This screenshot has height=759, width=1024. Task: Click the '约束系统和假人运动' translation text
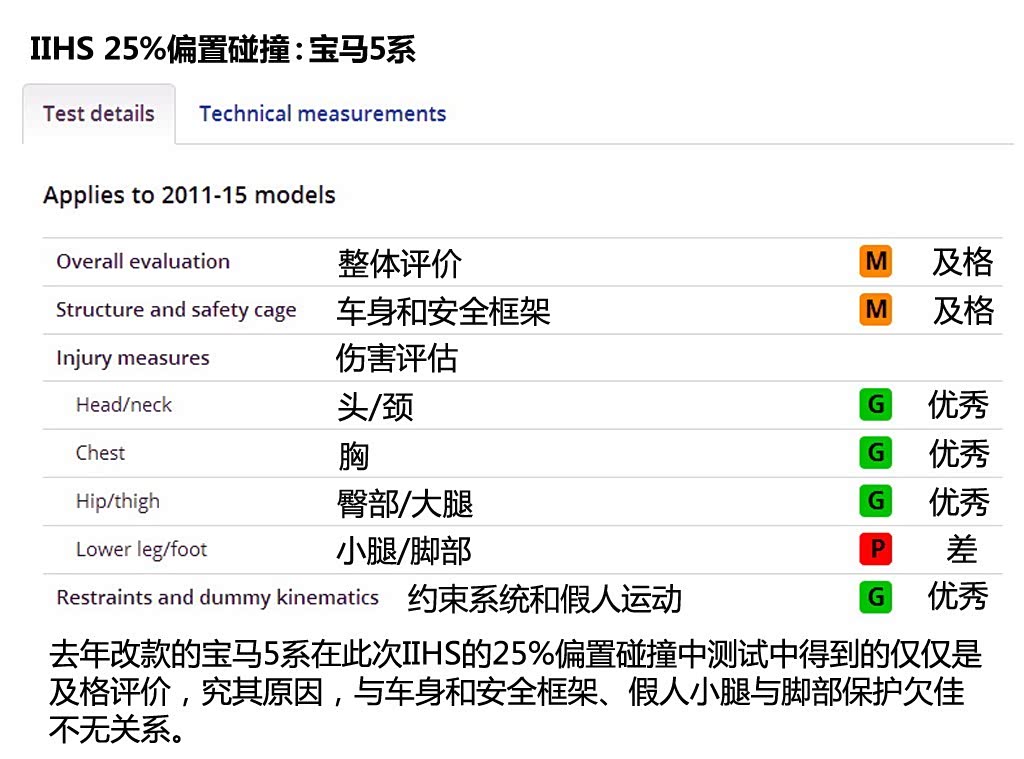(545, 599)
